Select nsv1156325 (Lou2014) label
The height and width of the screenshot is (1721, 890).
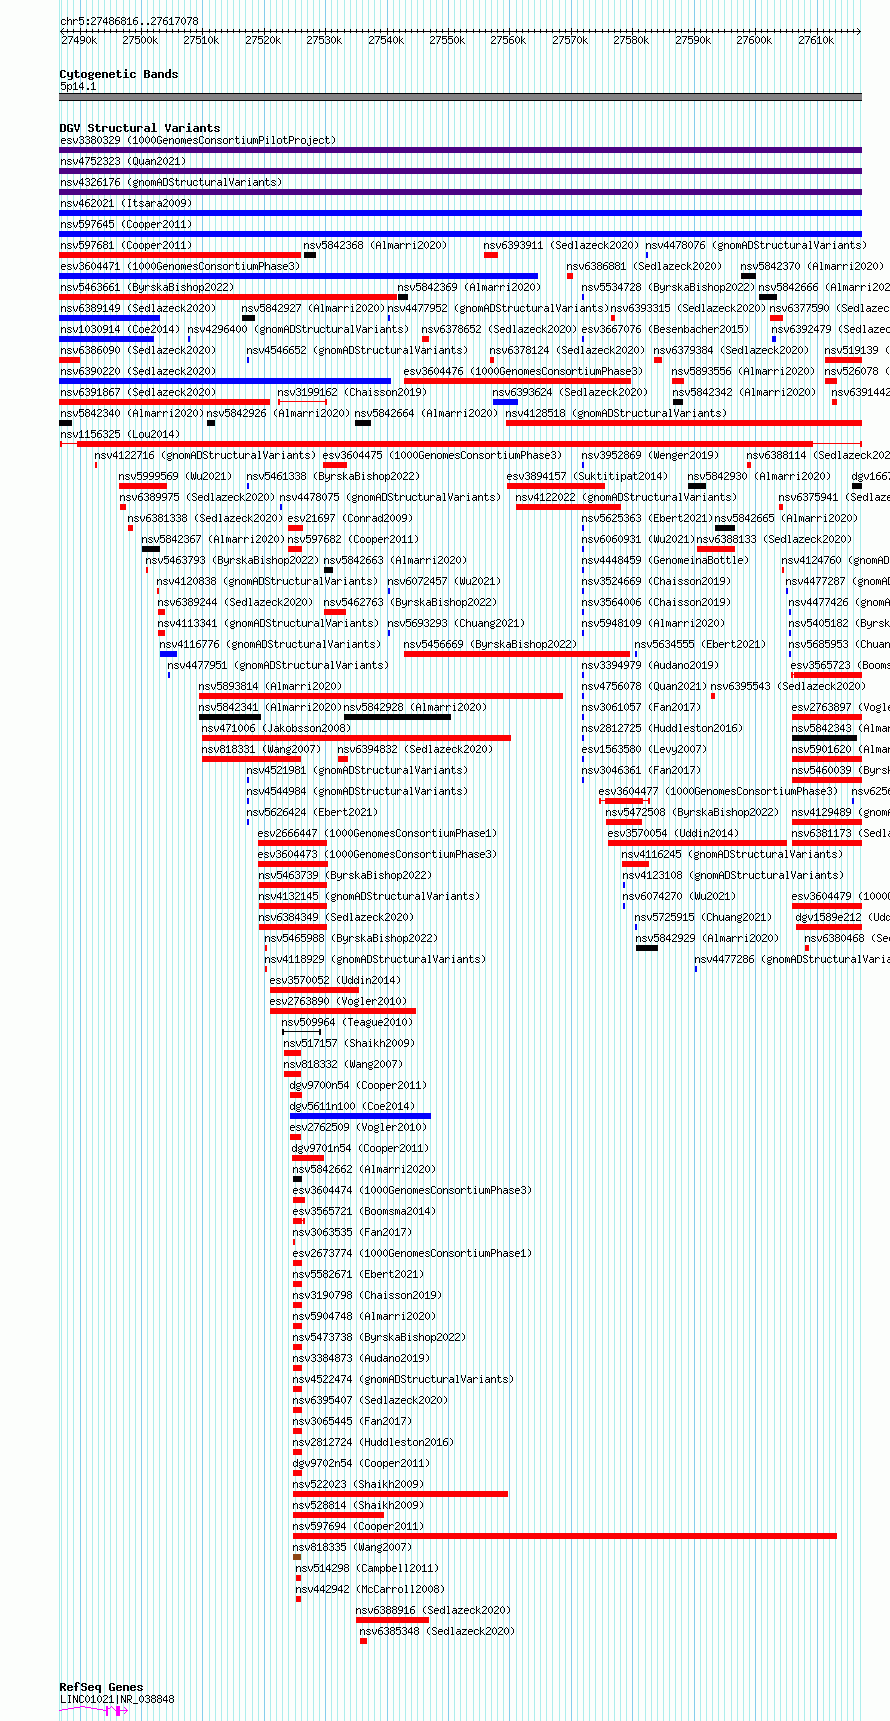[x=120, y=434]
